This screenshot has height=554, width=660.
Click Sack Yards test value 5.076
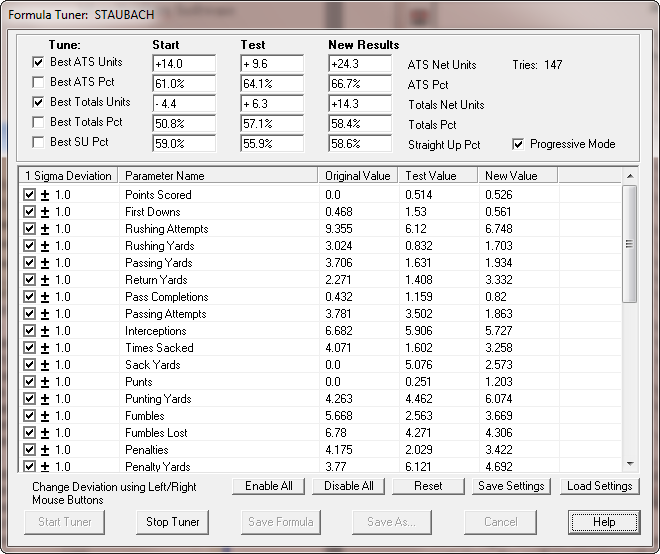[x=419, y=365]
